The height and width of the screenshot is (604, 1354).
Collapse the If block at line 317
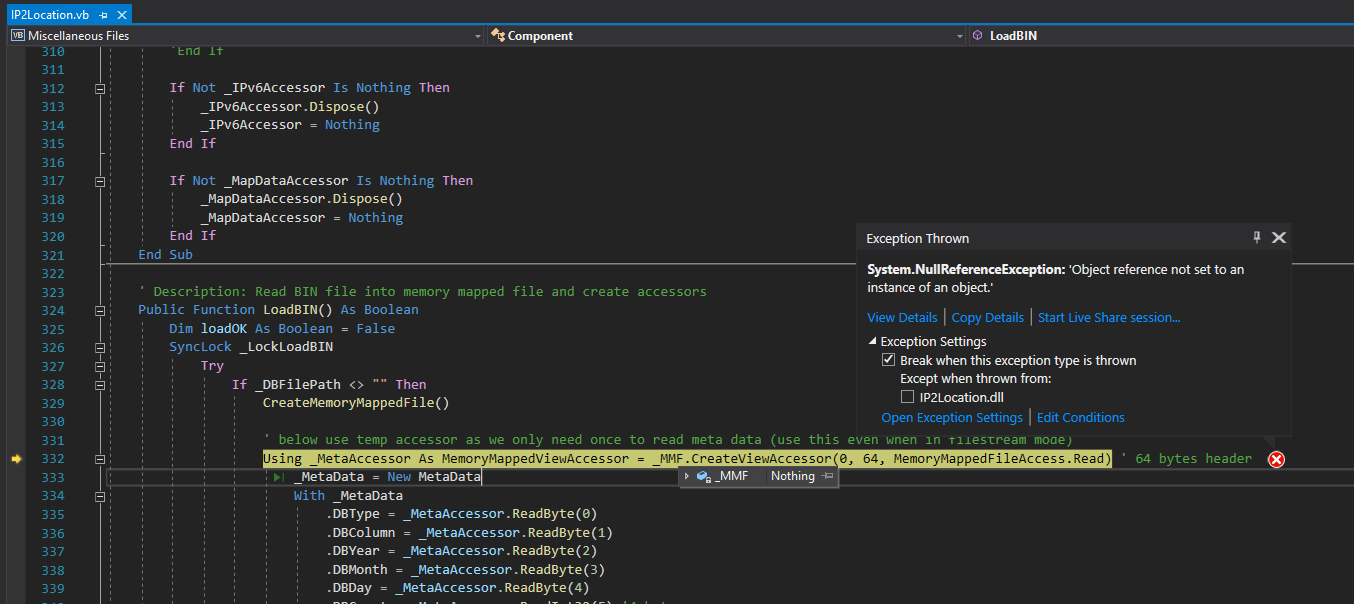tap(99, 181)
